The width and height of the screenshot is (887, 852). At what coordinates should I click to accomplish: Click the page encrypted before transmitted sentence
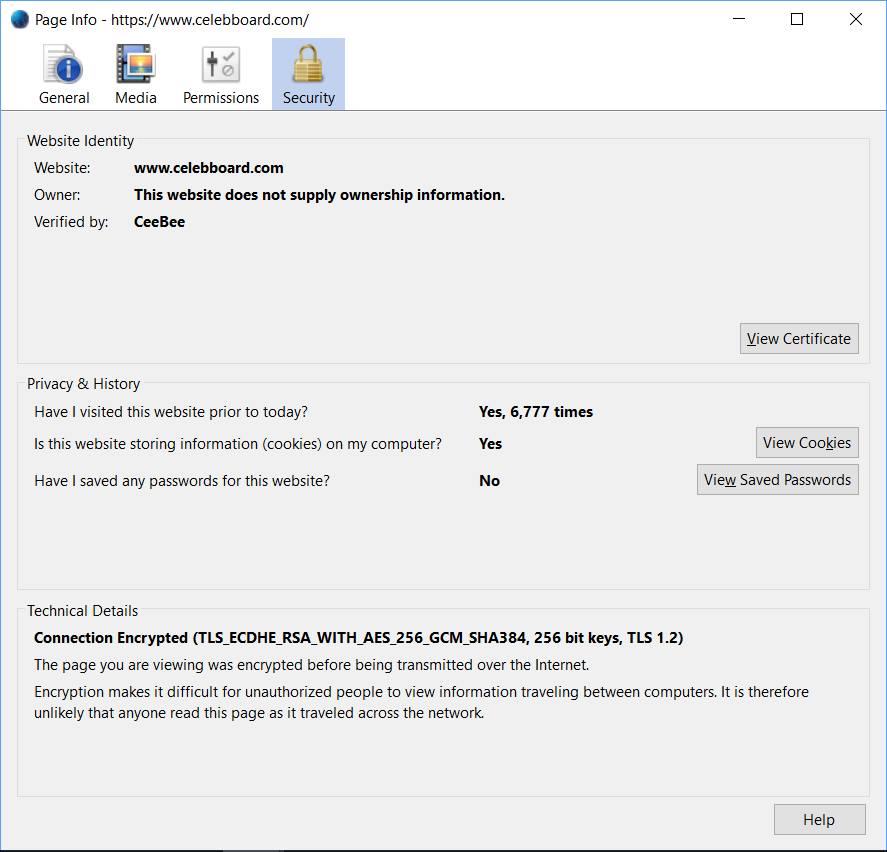[312, 665]
